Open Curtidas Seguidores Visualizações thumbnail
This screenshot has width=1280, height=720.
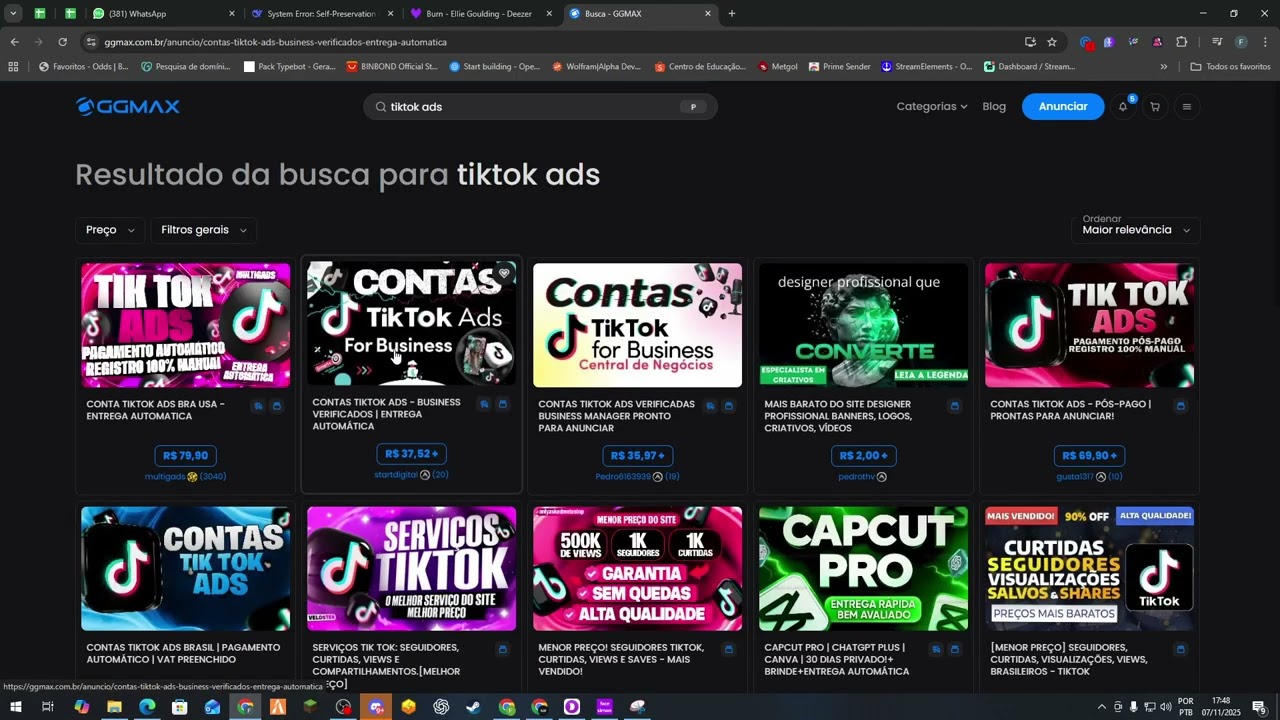click(x=1089, y=568)
